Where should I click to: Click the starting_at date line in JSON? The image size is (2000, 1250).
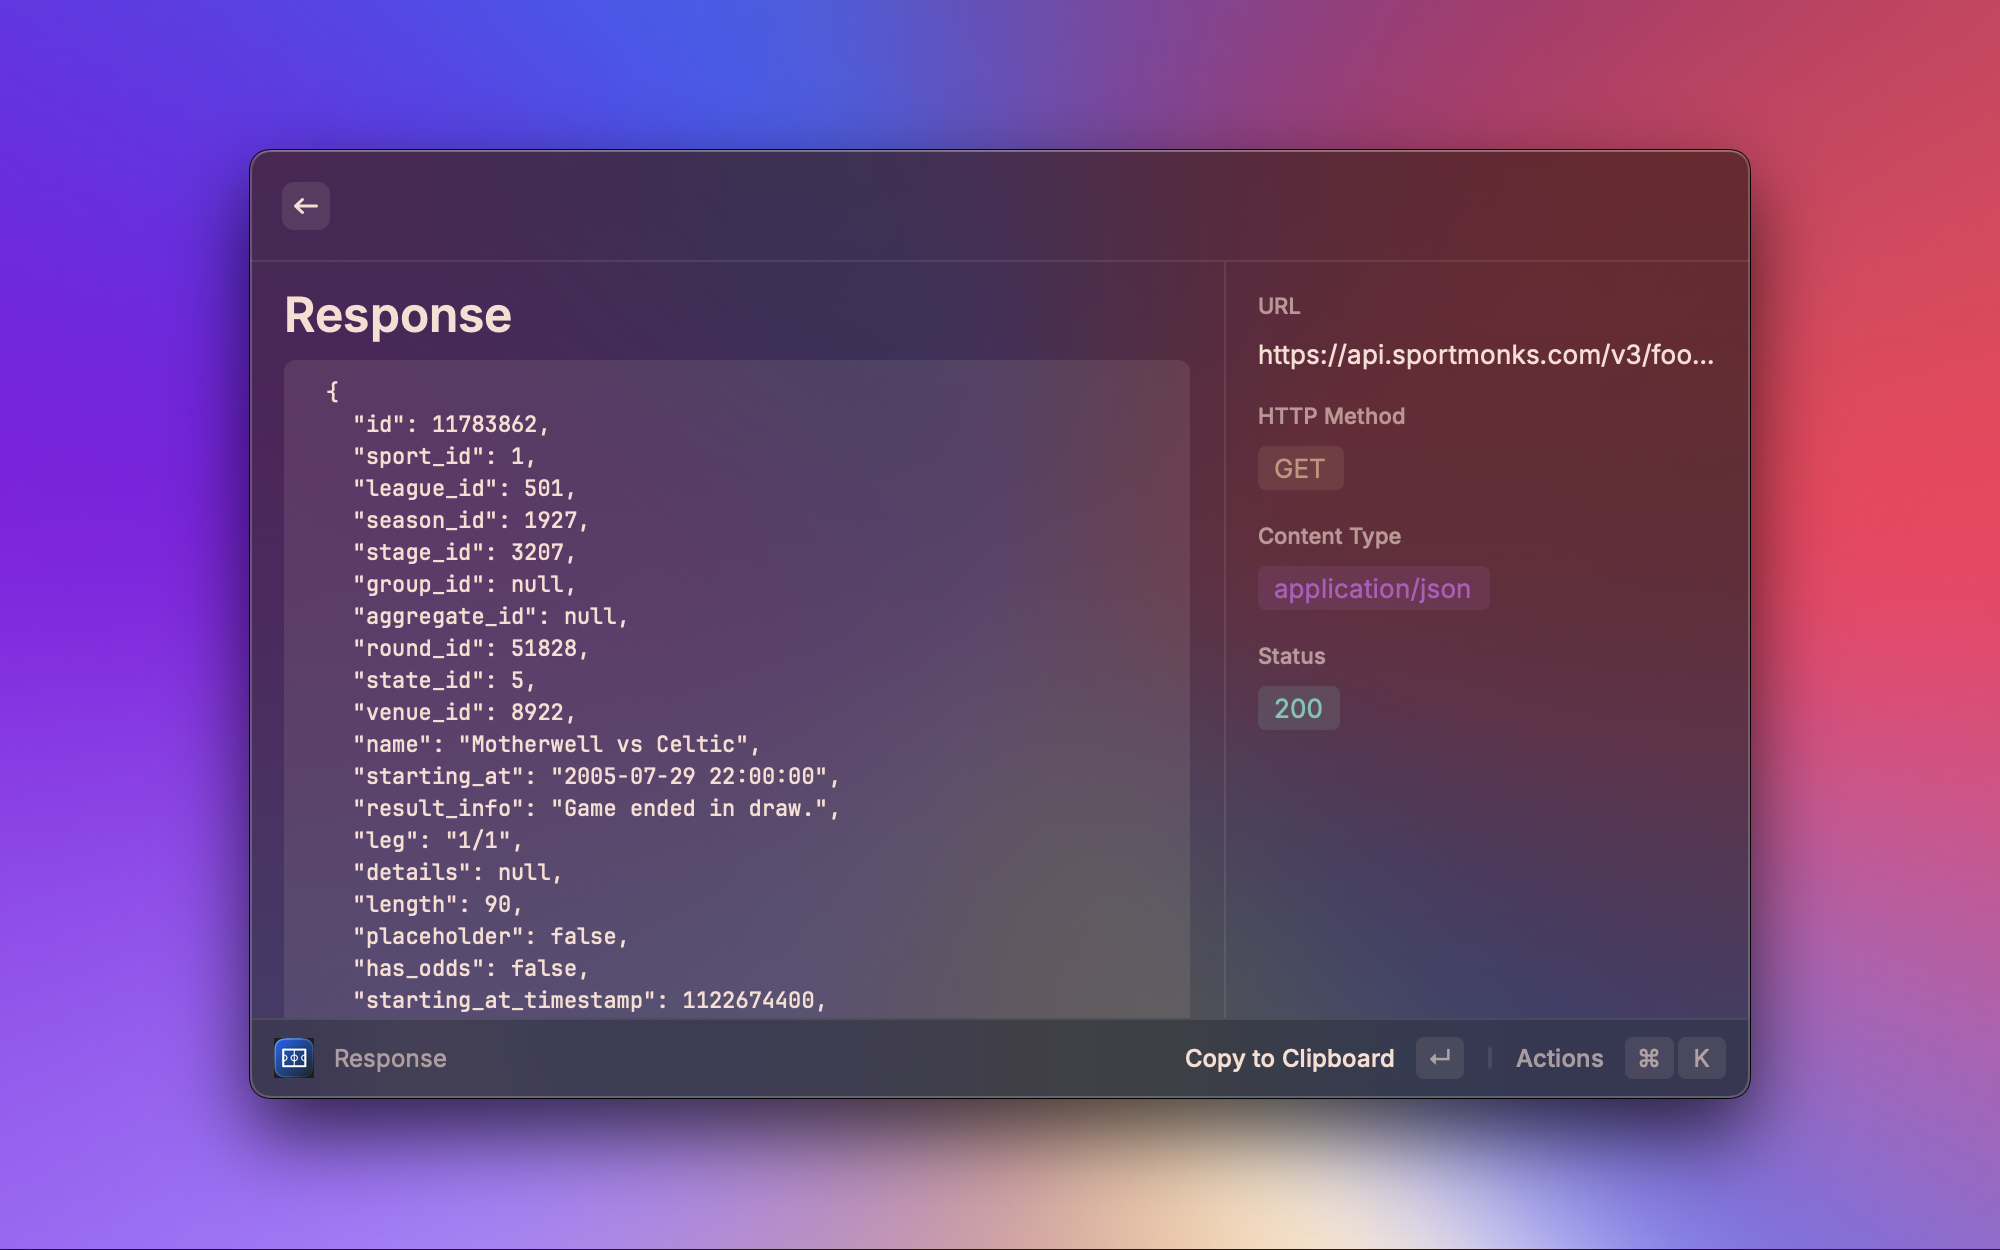[x=596, y=776]
